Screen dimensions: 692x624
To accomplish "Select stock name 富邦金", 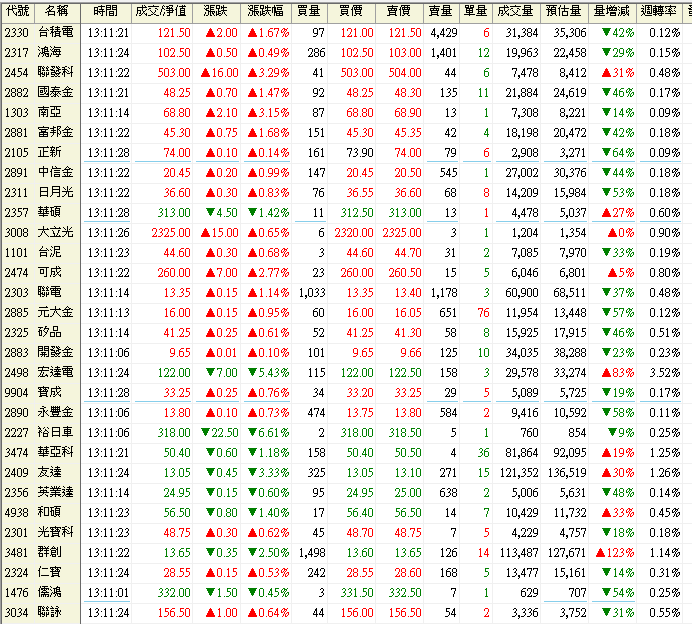I will coord(56,132).
